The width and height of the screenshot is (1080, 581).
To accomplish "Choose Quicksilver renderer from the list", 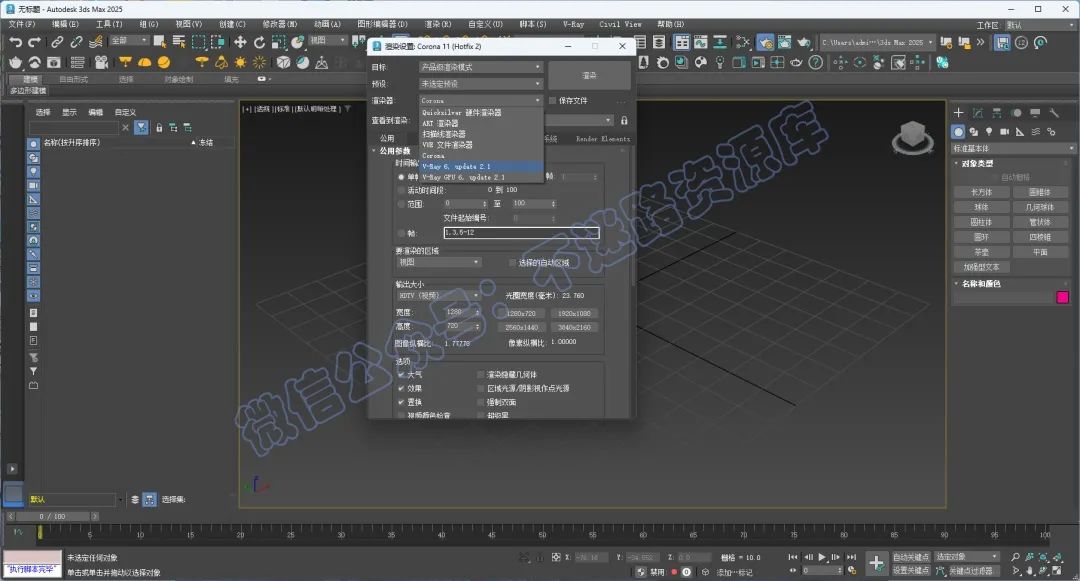I will (481, 112).
